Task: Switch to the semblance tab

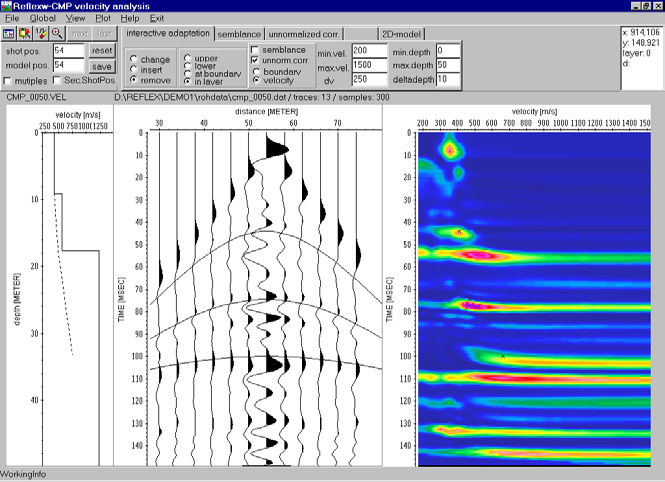Action: coord(239,34)
